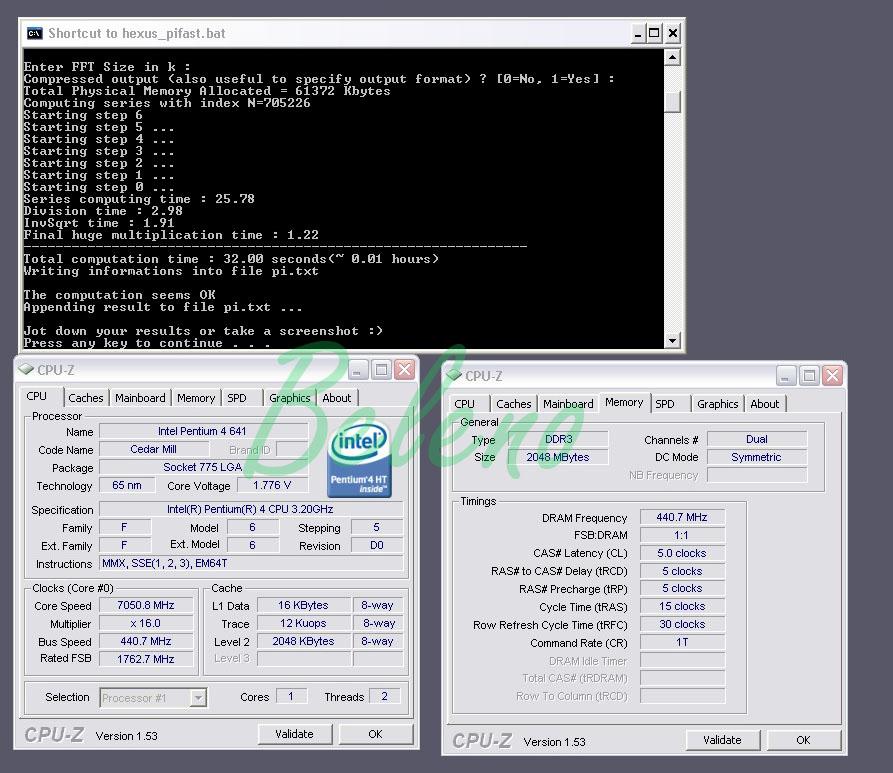The image size is (893, 773).
Task: Click the memory Type value DDR3
Action: tap(558, 439)
